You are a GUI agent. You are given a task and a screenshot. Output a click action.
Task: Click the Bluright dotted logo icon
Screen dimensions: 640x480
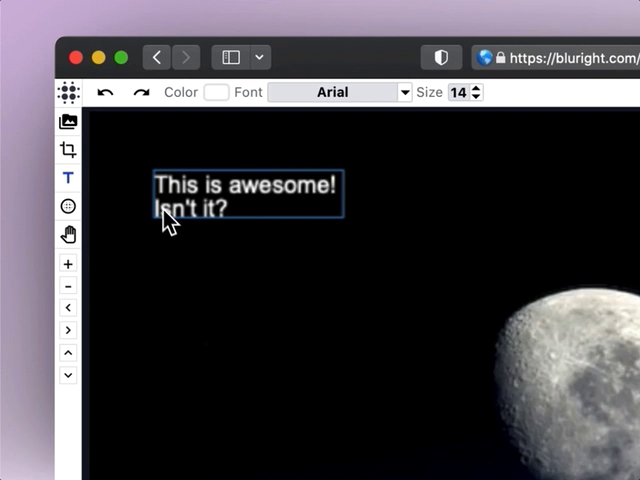(69, 92)
